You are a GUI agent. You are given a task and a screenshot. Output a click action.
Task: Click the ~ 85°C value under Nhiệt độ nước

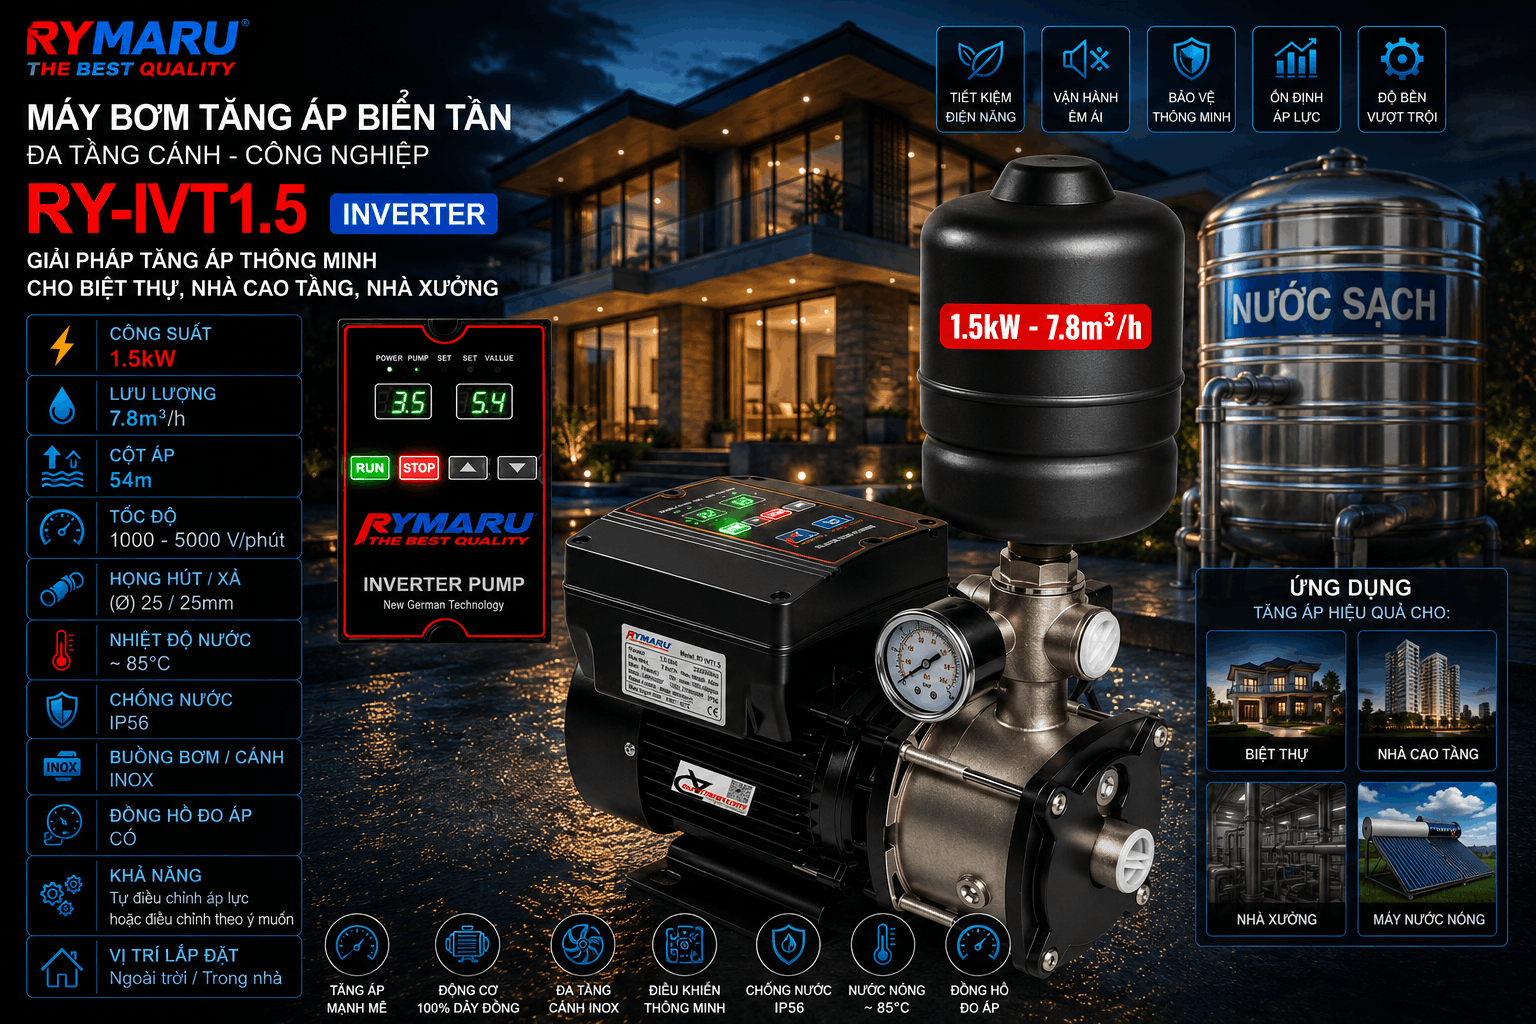click(x=140, y=663)
